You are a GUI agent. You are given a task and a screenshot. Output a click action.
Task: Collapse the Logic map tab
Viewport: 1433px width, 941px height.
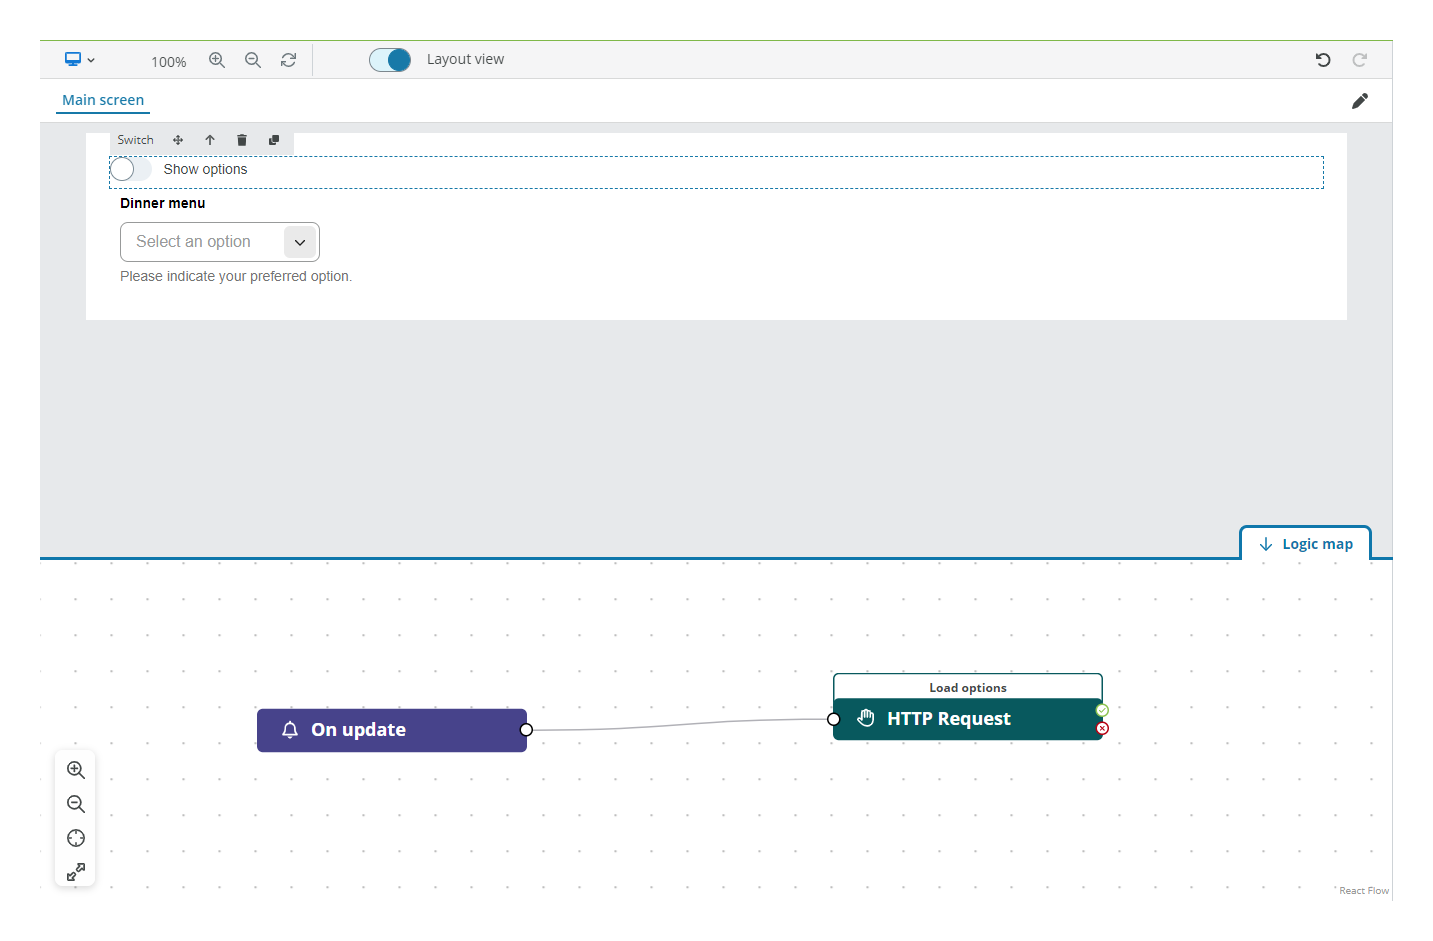coord(1305,544)
